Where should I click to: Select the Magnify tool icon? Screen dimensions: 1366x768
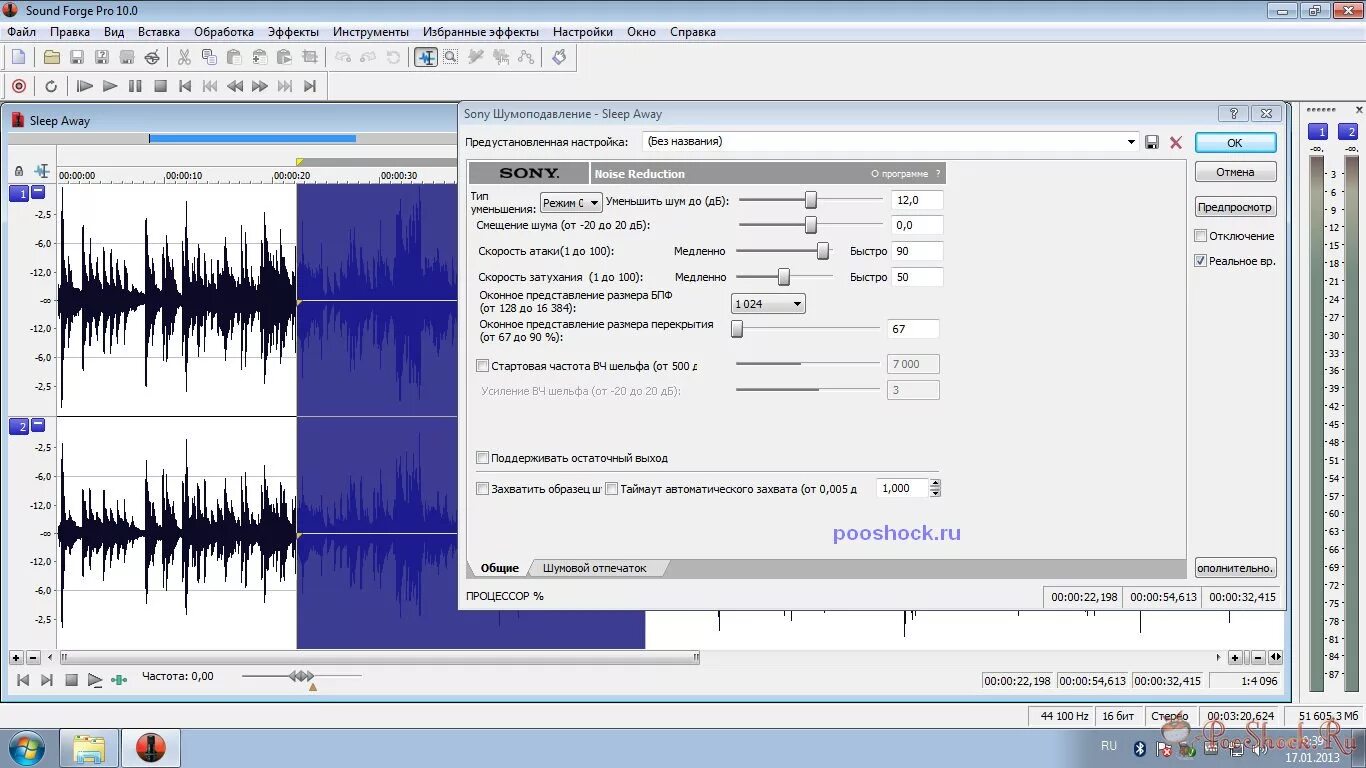pyautogui.click(x=450, y=58)
